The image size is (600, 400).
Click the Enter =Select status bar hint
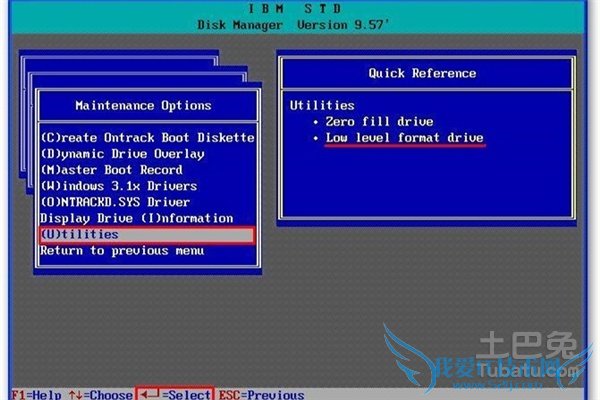pos(174,394)
